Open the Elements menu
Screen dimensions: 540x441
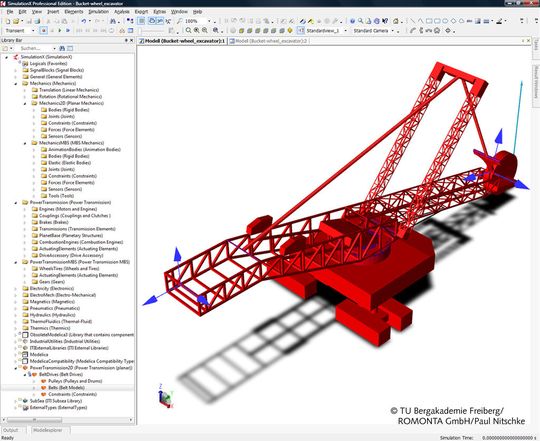pos(74,12)
